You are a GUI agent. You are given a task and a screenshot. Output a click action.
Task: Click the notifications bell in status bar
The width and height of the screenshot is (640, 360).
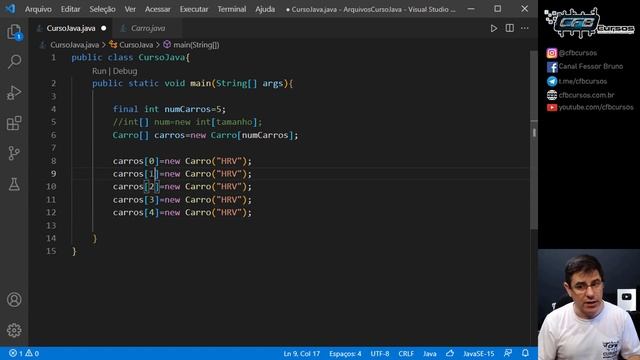(x=525, y=353)
